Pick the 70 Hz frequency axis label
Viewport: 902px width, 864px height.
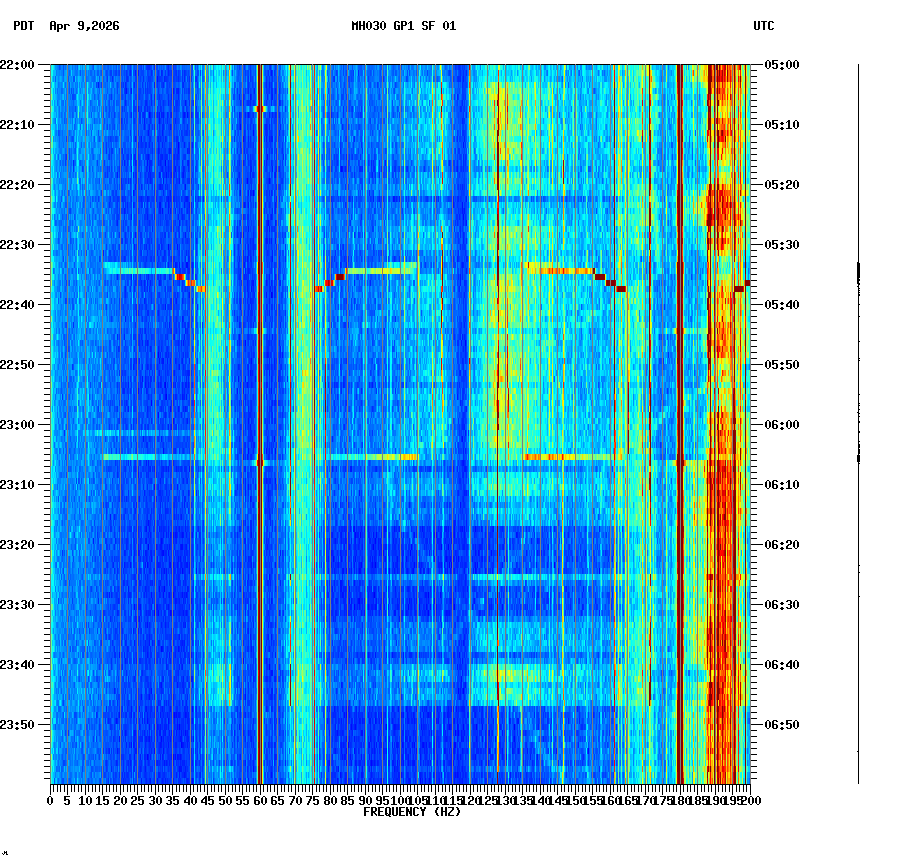(x=295, y=801)
